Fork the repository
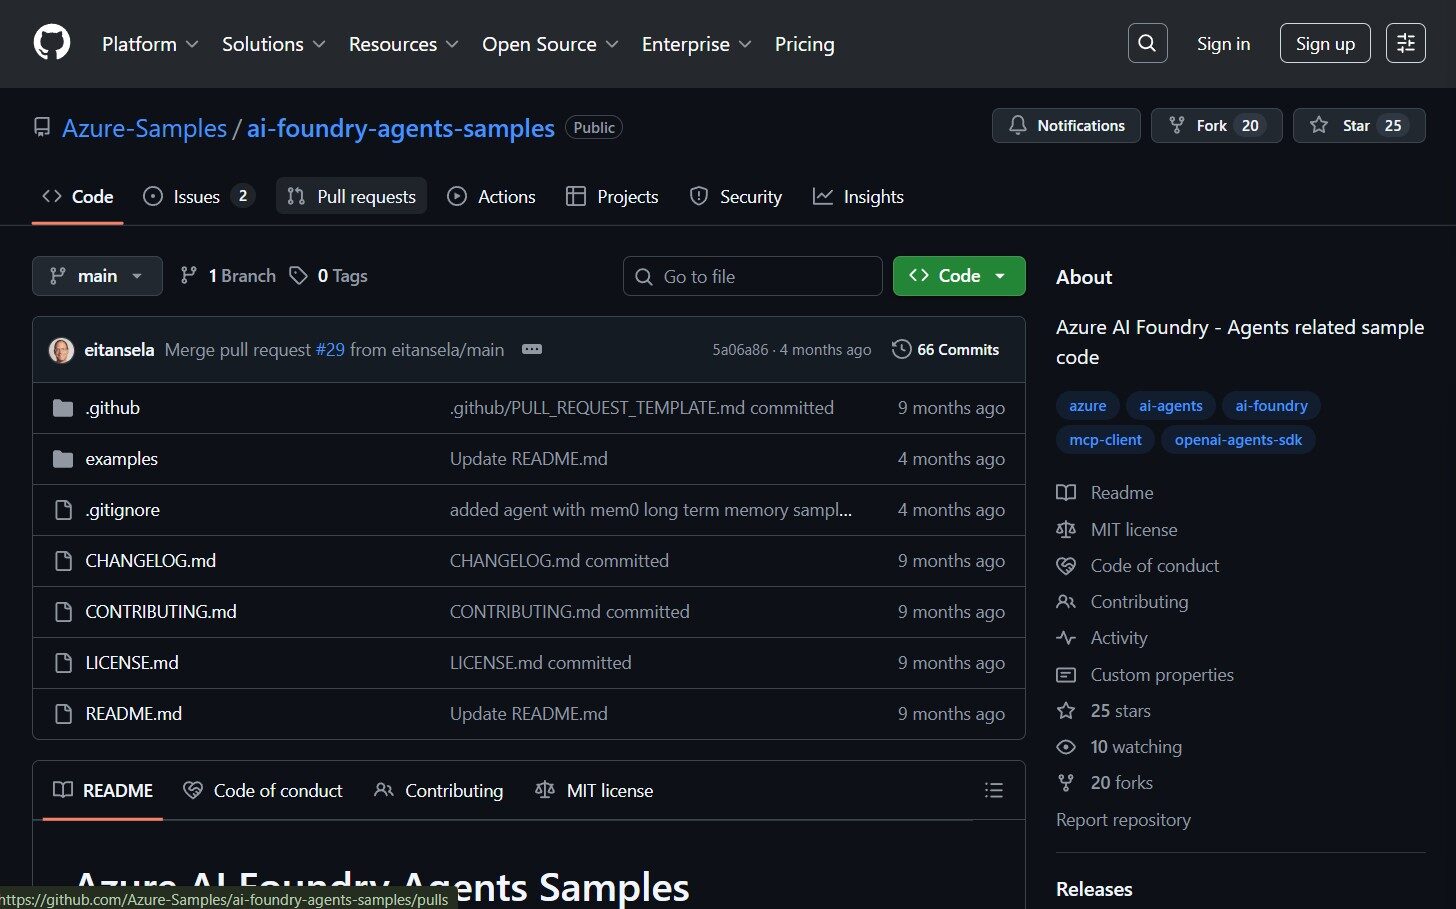The image size is (1456, 909). (x=1215, y=125)
